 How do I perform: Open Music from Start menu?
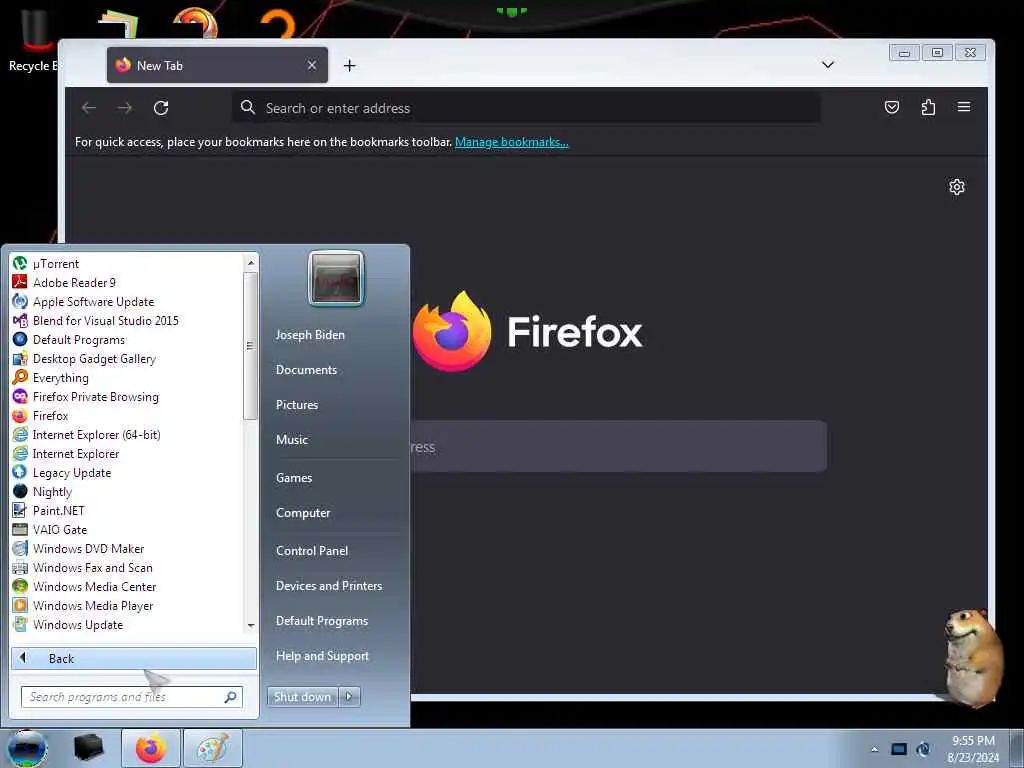click(x=292, y=440)
